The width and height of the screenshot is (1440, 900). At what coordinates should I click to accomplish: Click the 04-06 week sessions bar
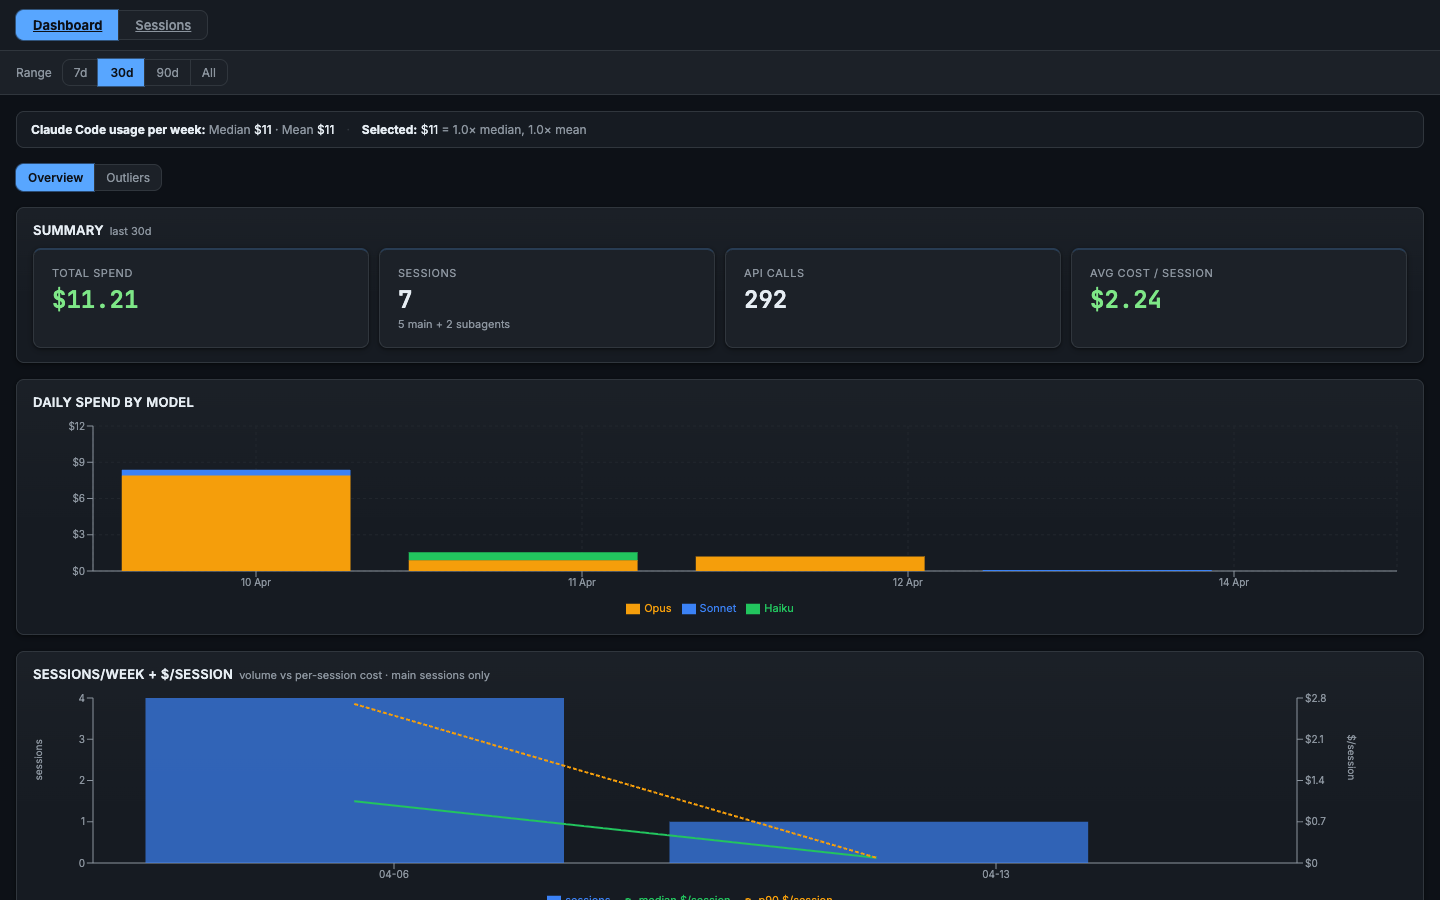click(x=355, y=780)
